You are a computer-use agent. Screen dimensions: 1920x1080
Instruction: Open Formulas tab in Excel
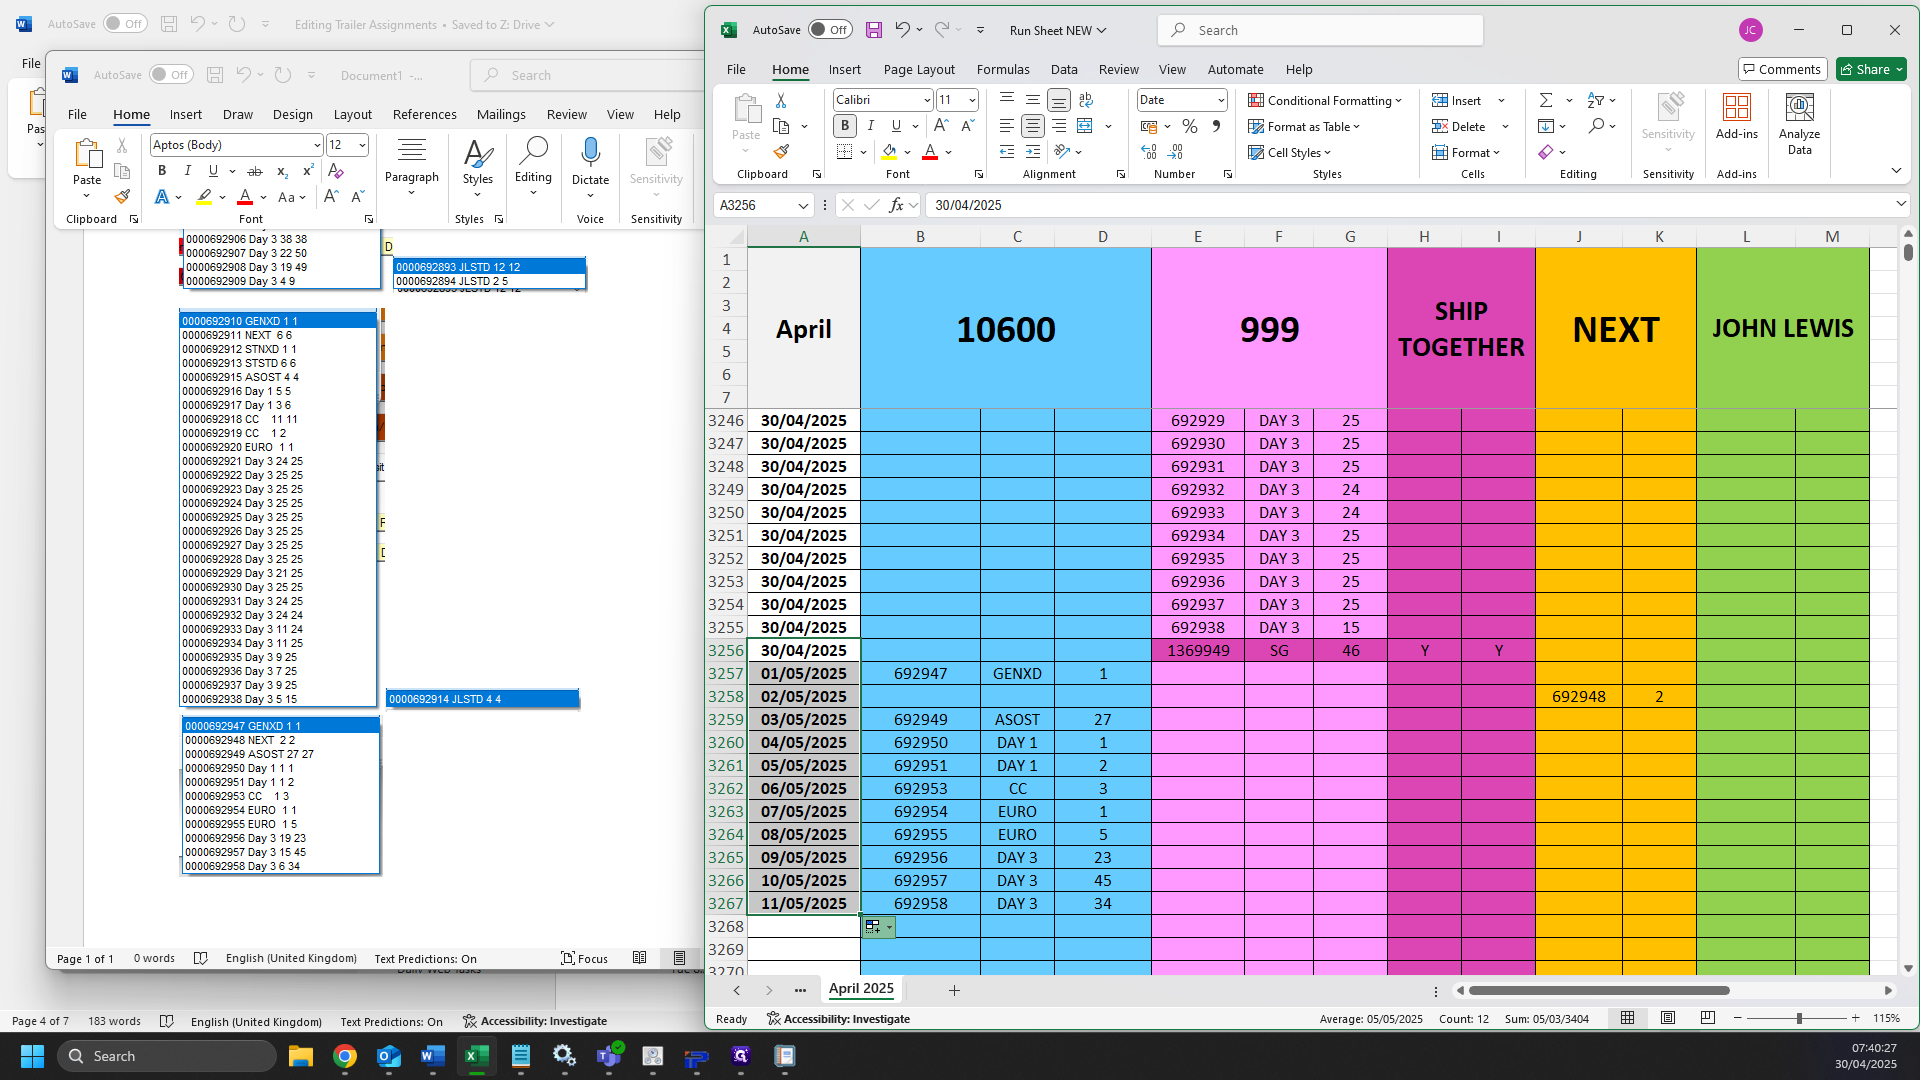[1003, 69]
